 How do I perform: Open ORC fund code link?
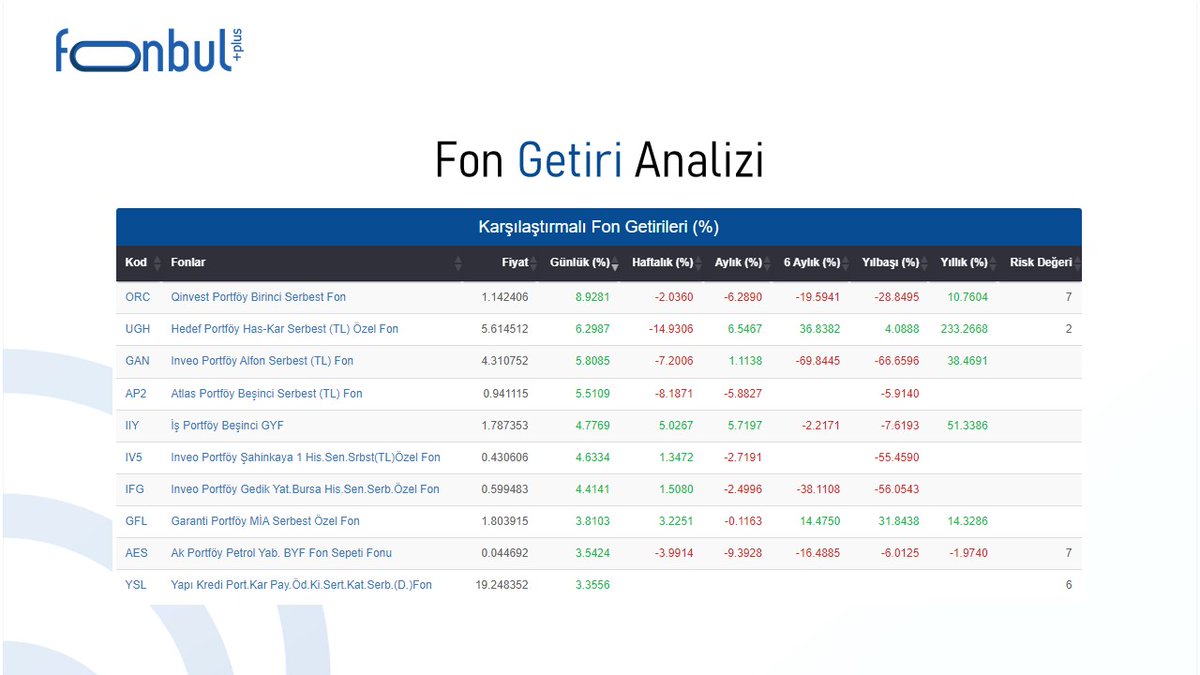click(138, 297)
